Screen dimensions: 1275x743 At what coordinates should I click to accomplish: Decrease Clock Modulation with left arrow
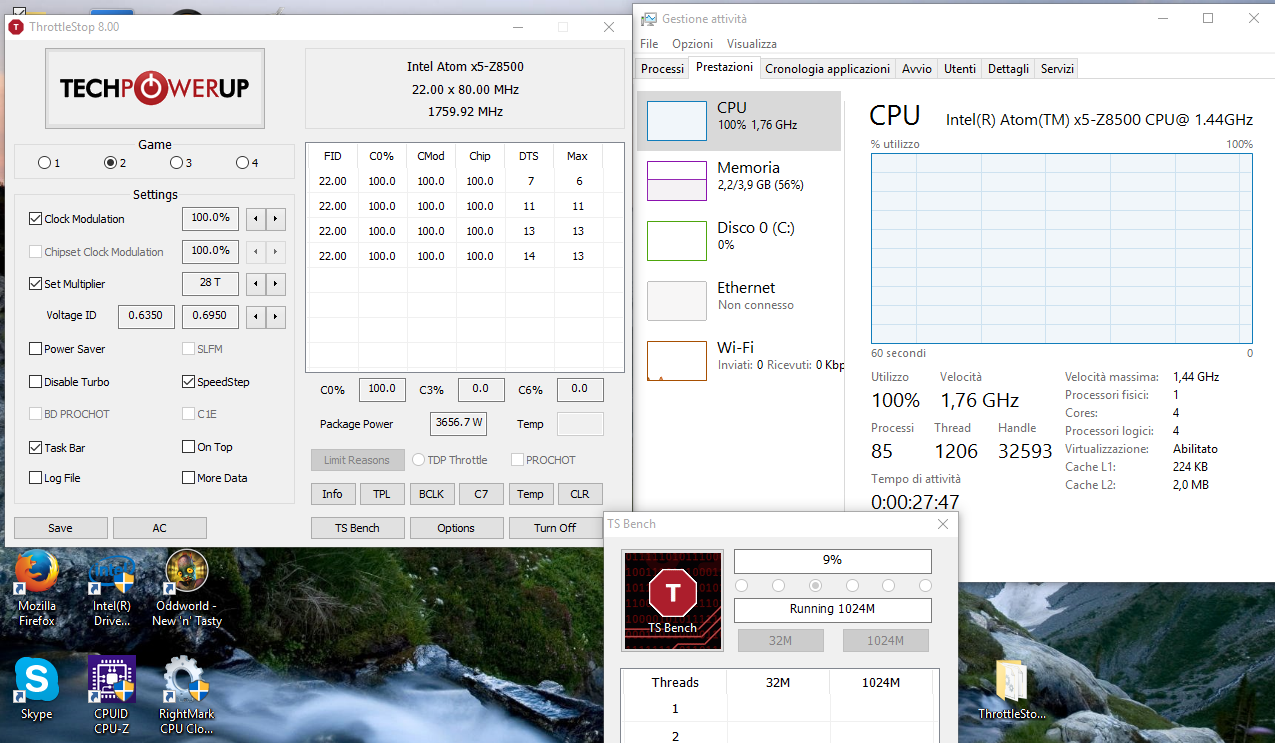tap(256, 219)
